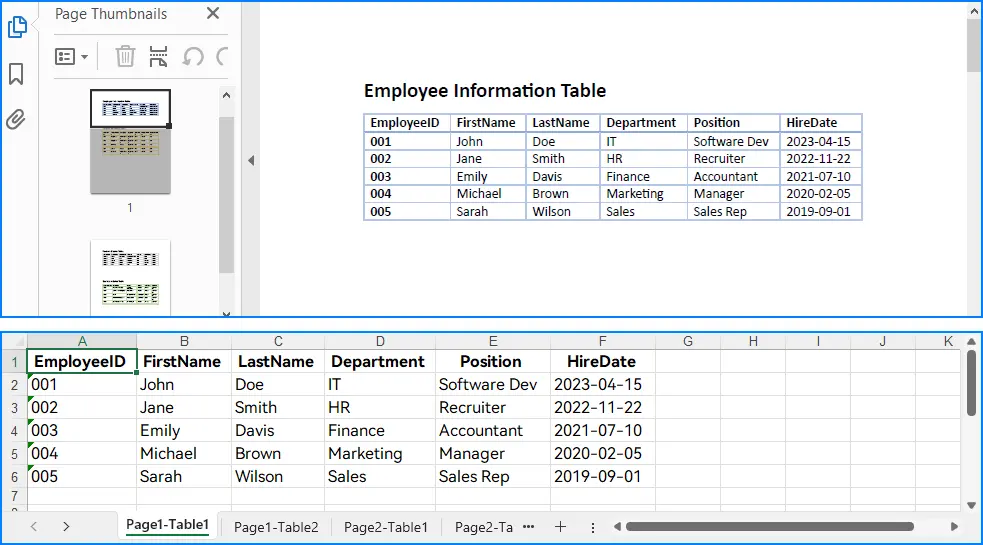Click PDF cell Software Dev
Viewport: 983px width, 545px height.
pyautogui.click(x=731, y=141)
